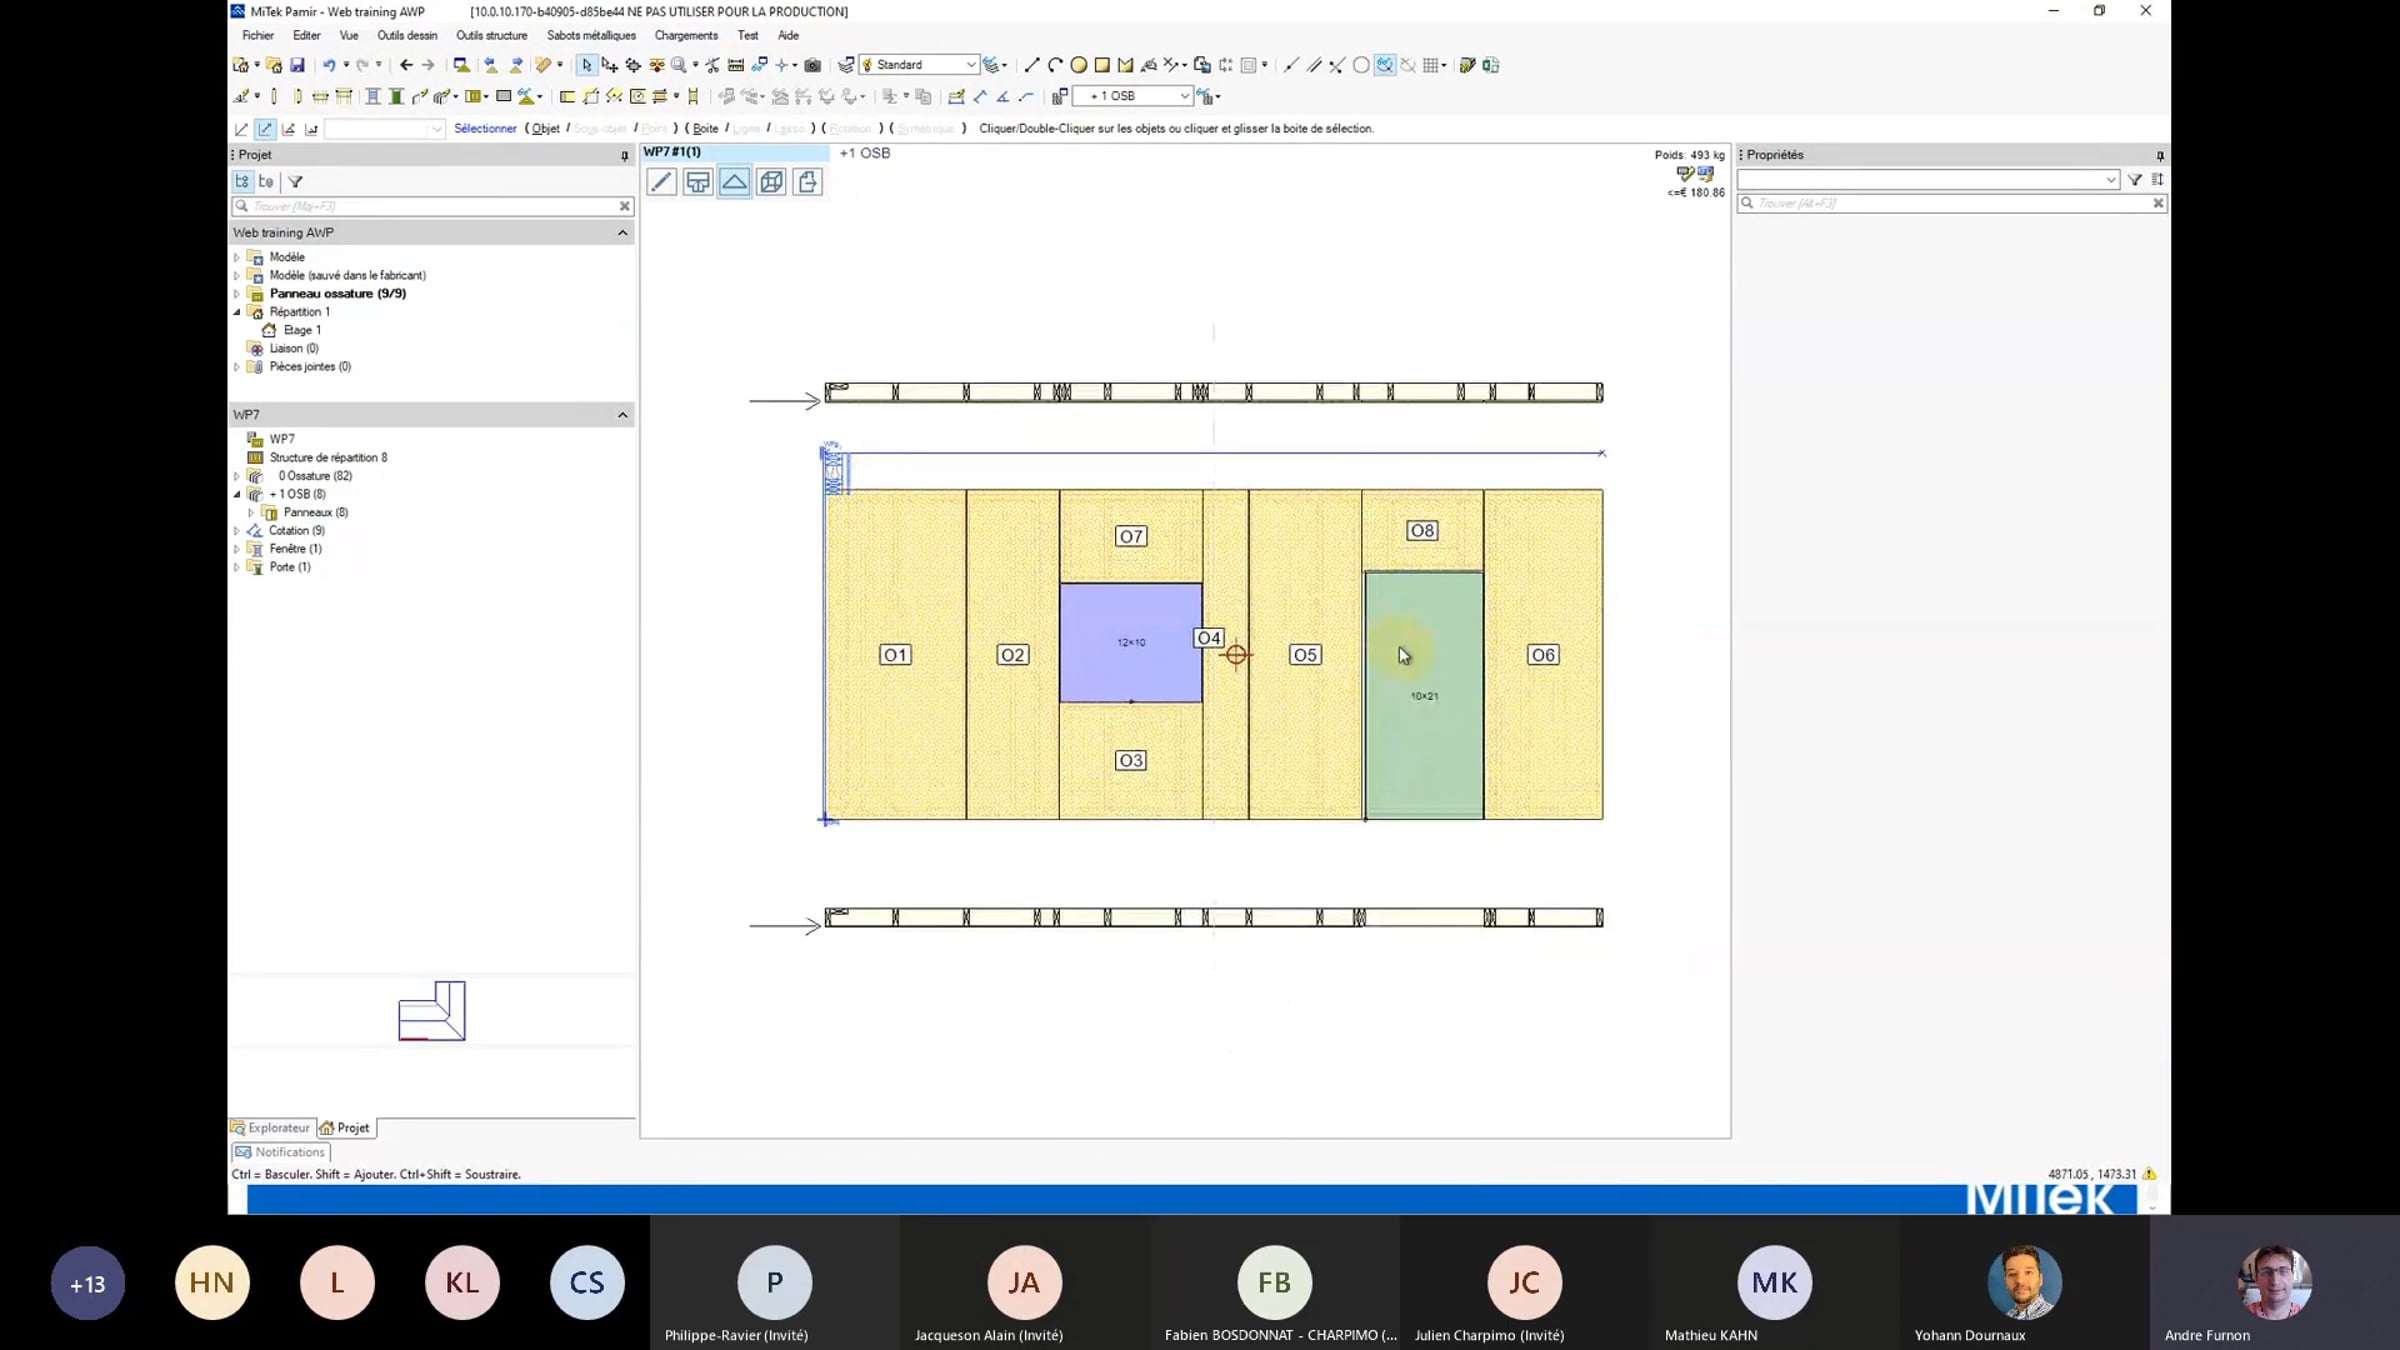Toggle the pointer select tool
This screenshot has height=1350, width=2400.
tap(586, 65)
